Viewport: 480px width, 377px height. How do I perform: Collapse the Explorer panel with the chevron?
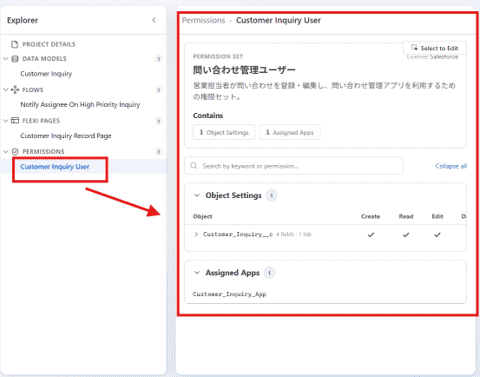(154, 20)
